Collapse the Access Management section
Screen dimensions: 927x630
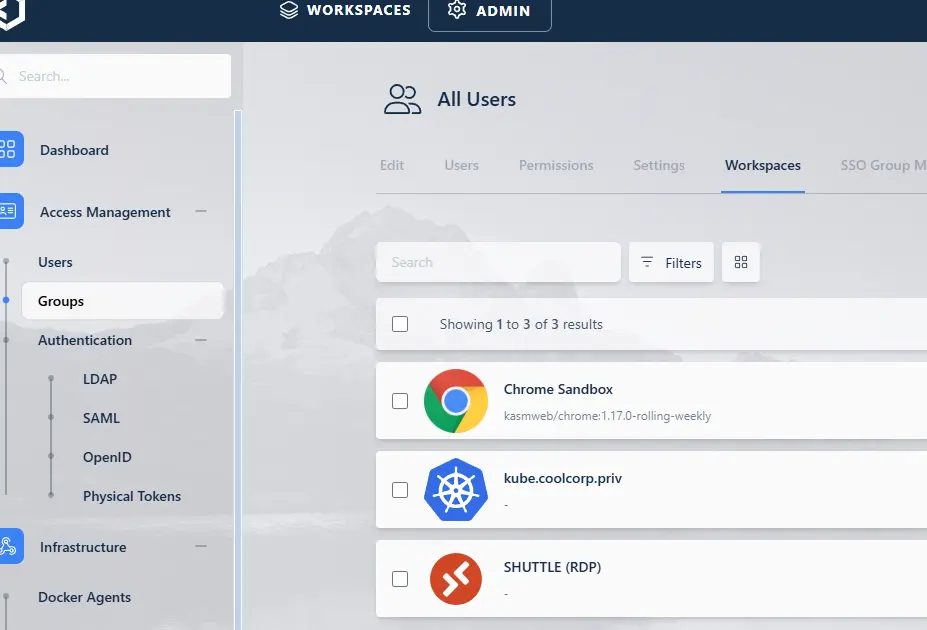(201, 212)
